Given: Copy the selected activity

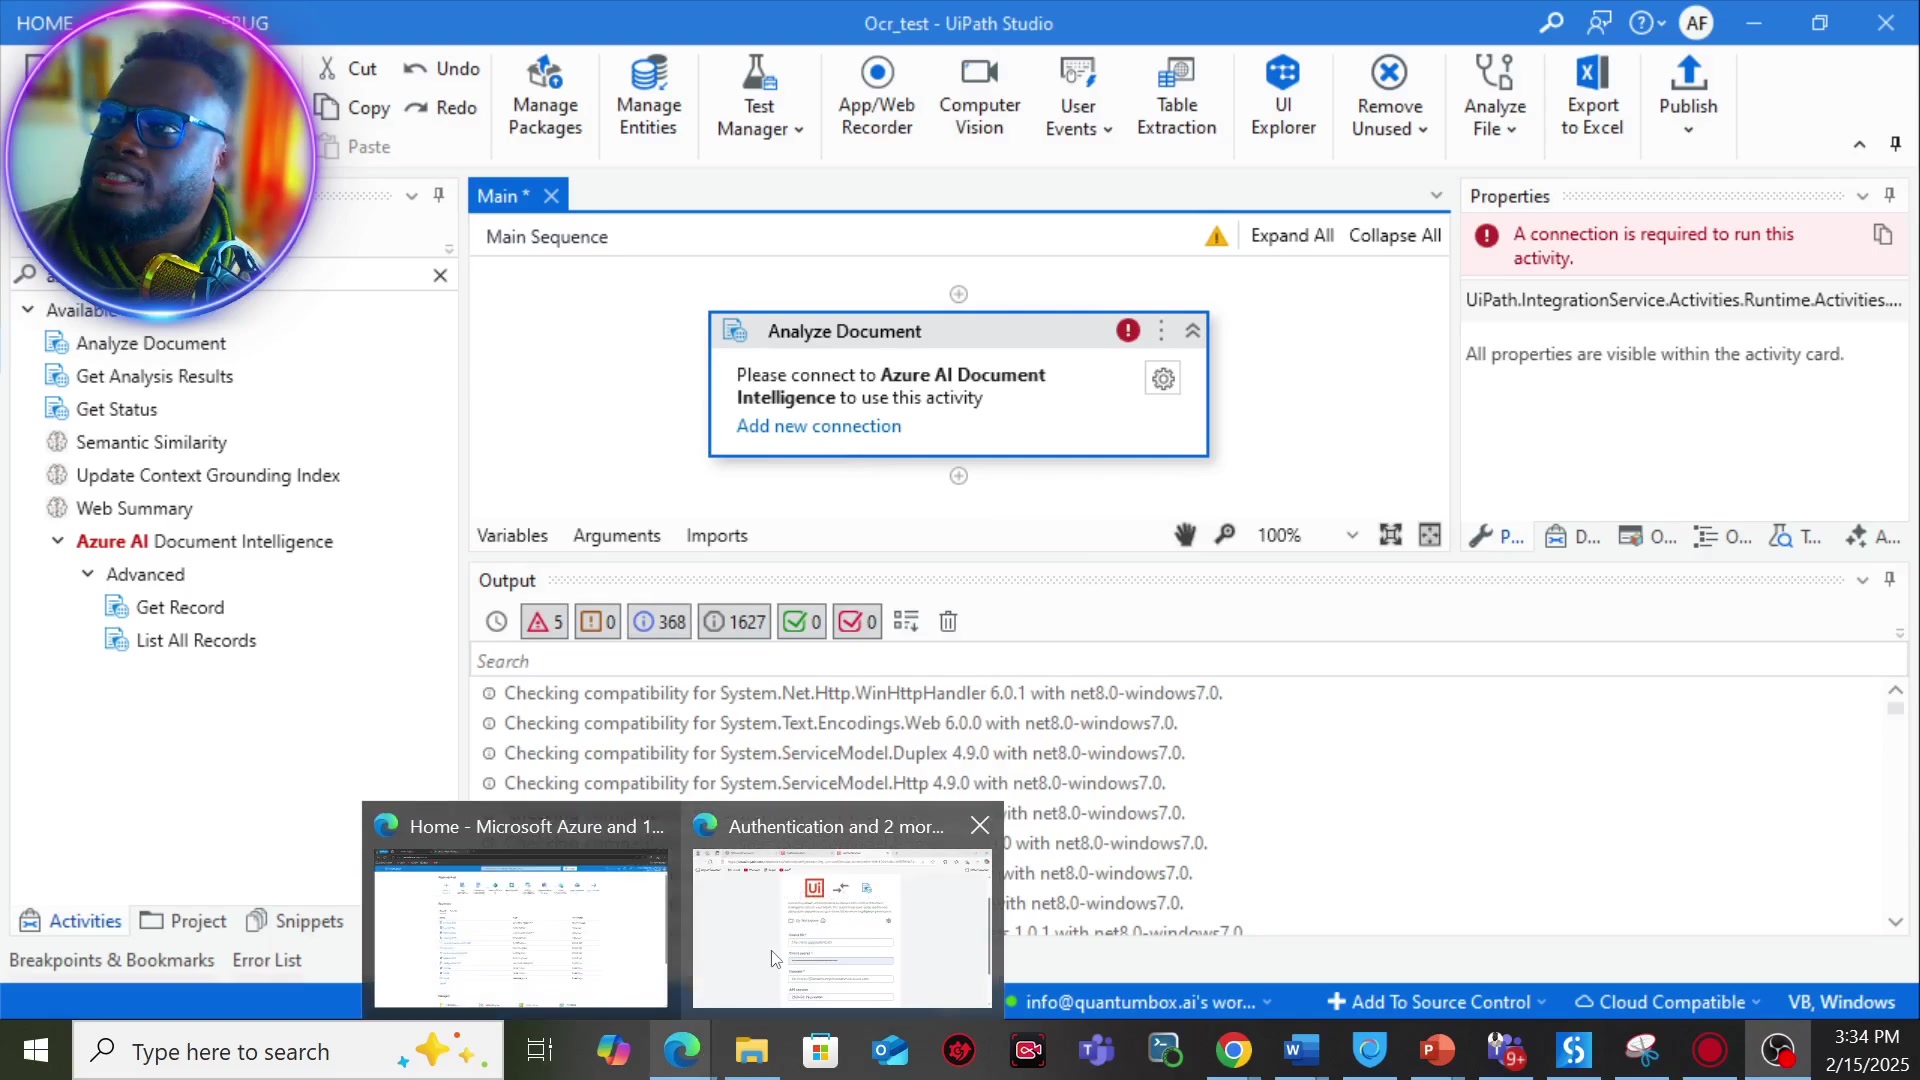Looking at the screenshot, I should point(352,107).
